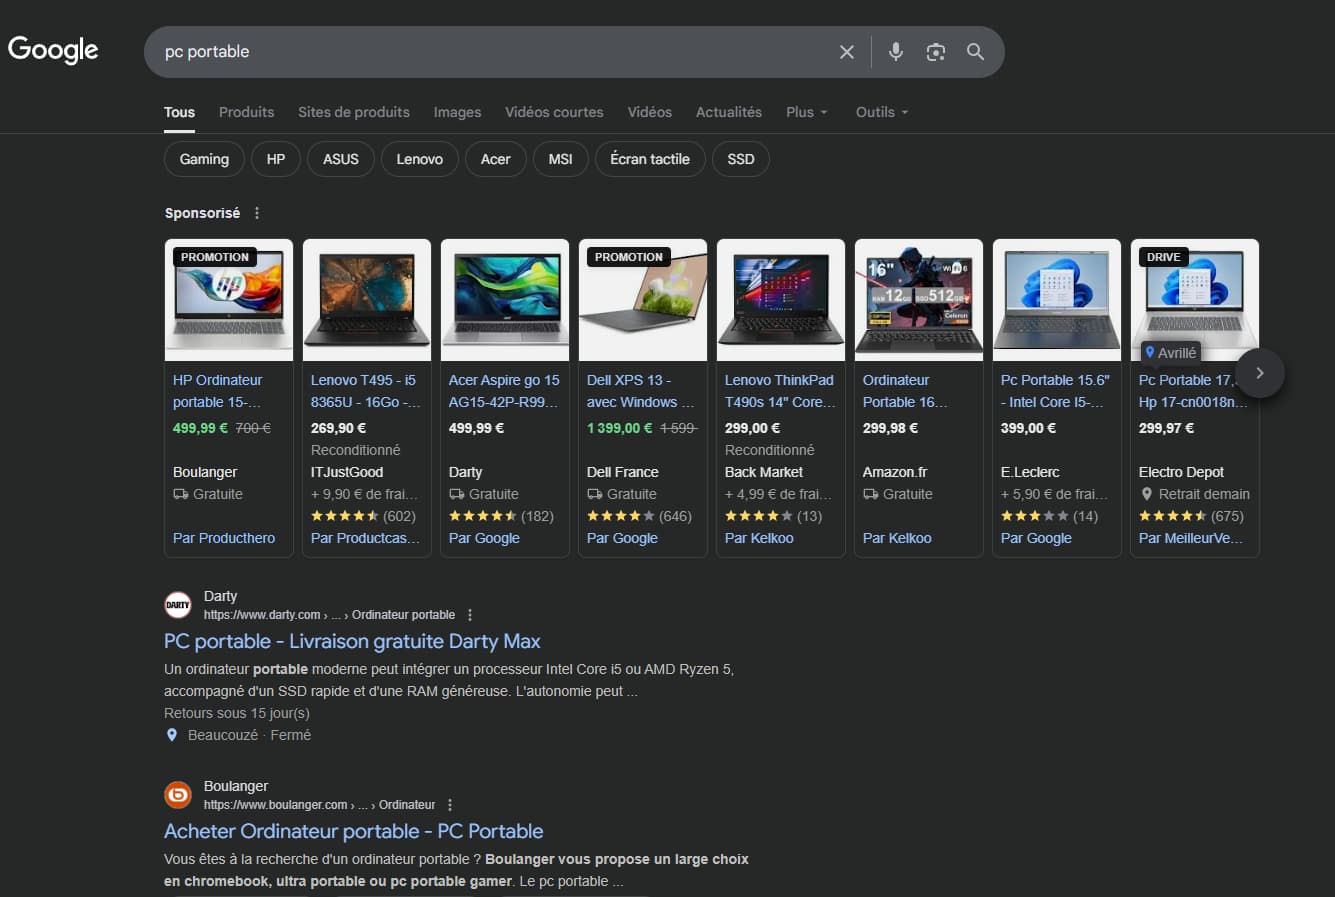Advance the sponsored carousel with the right arrow
Image resolution: width=1335 pixels, height=897 pixels.
(1260, 372)
